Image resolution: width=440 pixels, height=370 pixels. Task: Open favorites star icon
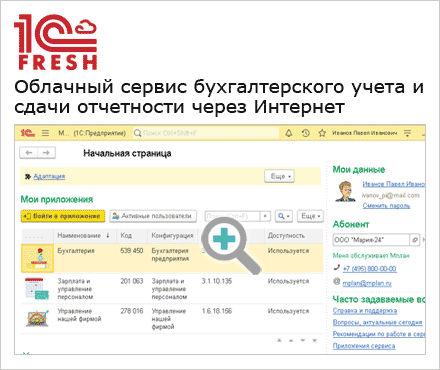(x=322, y=133)
